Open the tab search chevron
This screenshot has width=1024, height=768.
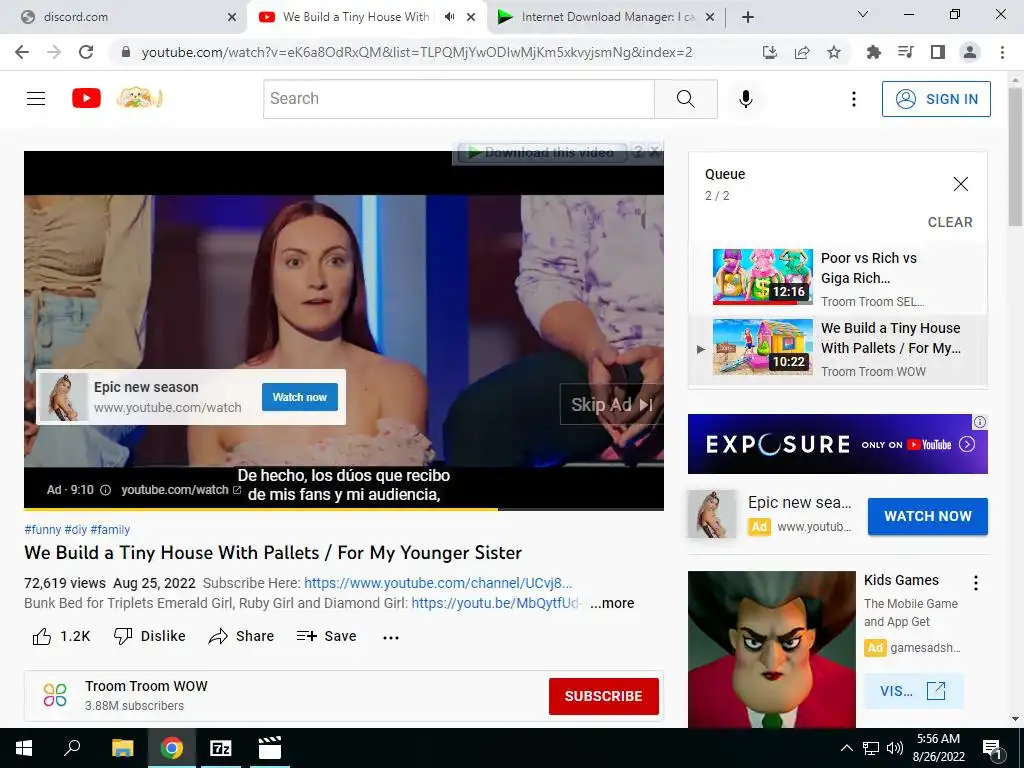point(863,14)
